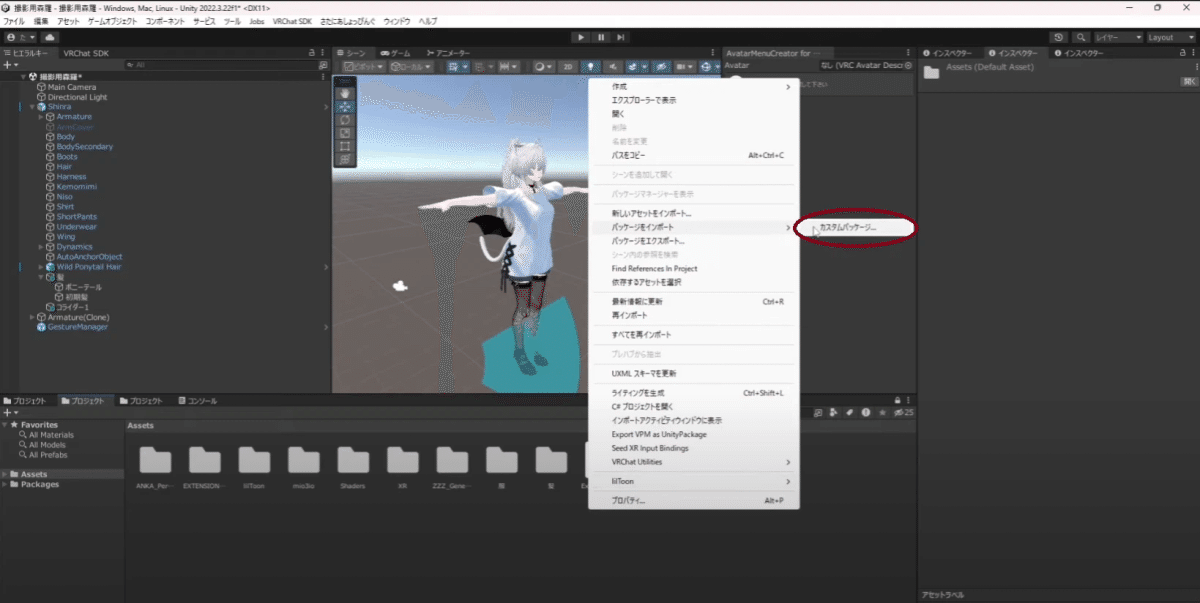Click the Play button
Image resolution: width=1200 pixels, height=603 pixels.
581,37
